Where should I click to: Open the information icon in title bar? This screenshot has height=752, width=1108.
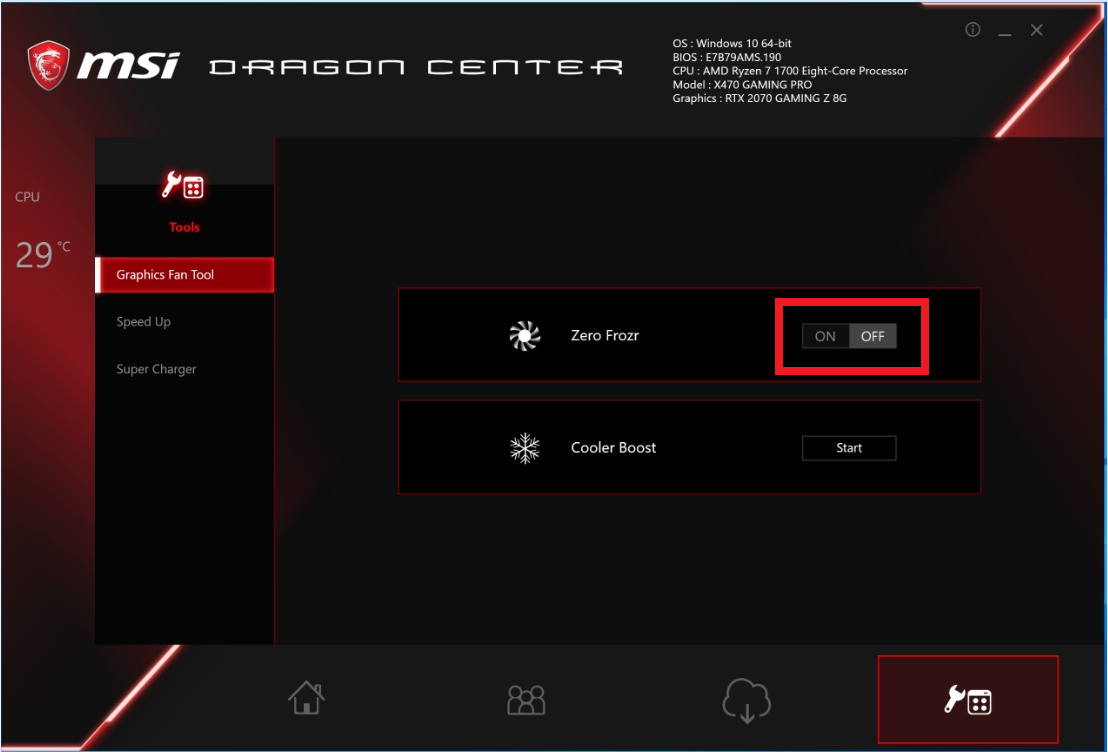pyautogui.click(x=972, y=30)
